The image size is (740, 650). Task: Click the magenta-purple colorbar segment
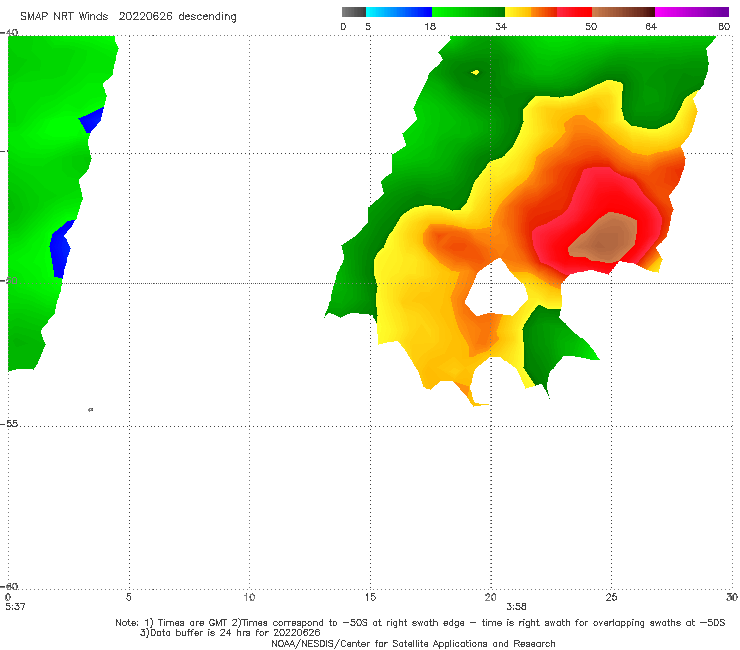tap(692, 12)
